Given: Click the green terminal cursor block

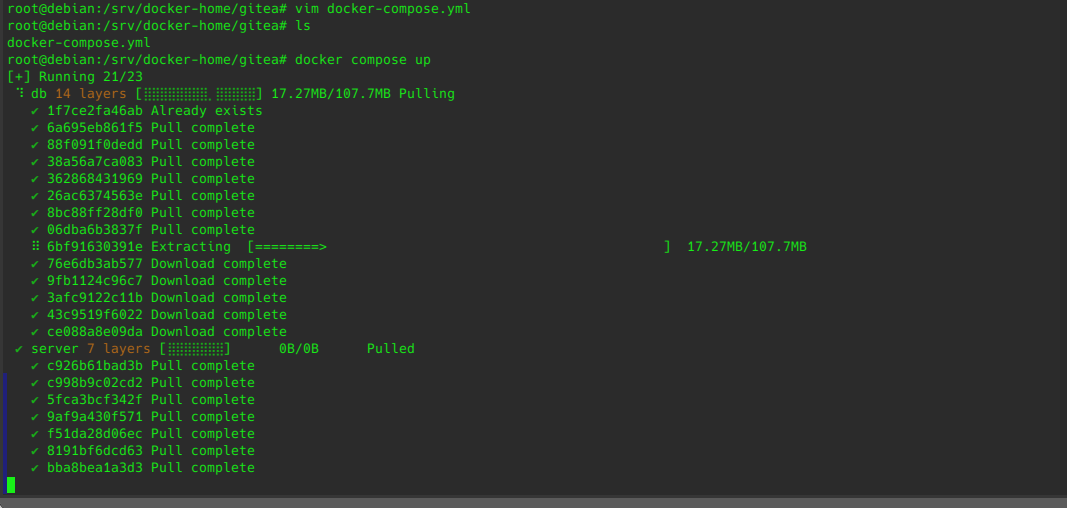Looking at the screenshot, I should [11, 485].
